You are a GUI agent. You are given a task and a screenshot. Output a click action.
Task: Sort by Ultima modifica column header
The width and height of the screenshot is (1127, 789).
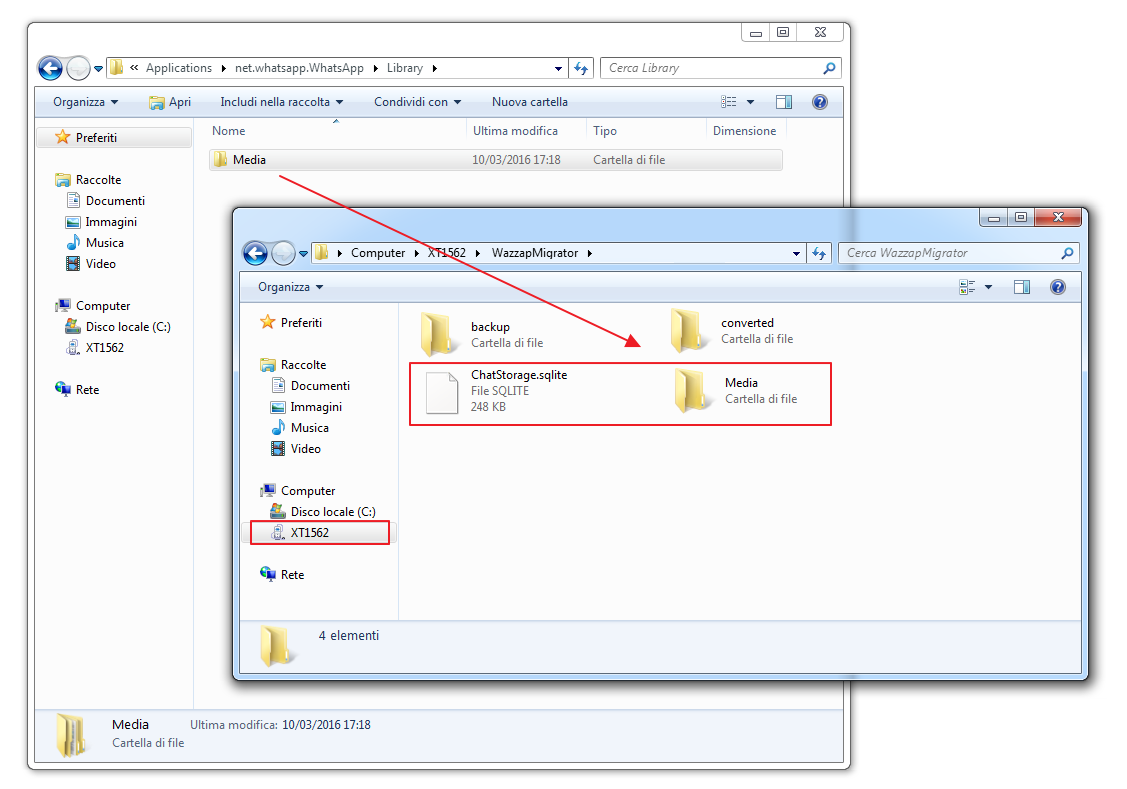click(515, 131)
